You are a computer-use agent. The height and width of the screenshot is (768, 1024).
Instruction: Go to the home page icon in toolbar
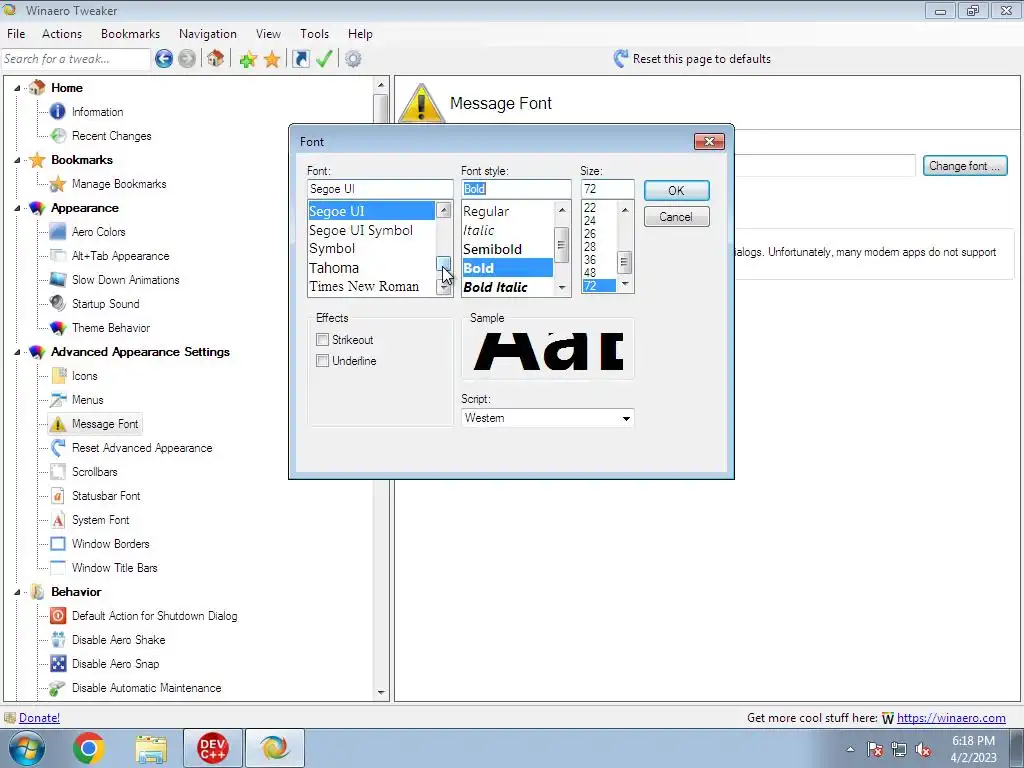[x=216, y=59]
